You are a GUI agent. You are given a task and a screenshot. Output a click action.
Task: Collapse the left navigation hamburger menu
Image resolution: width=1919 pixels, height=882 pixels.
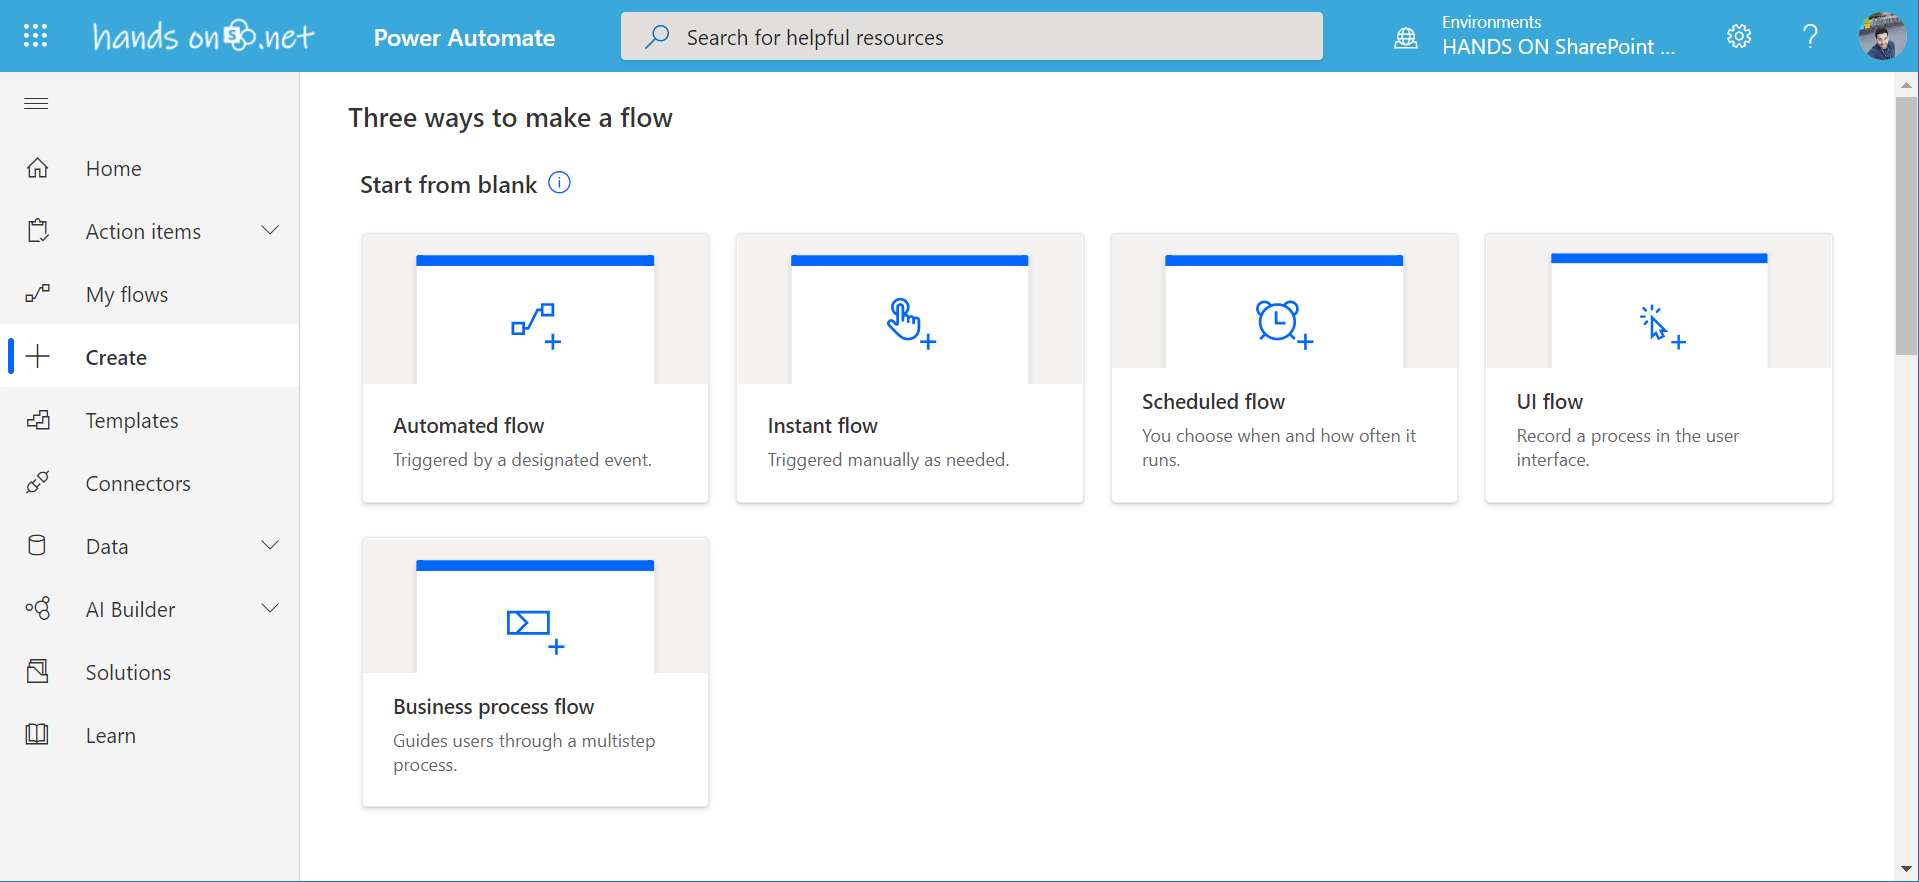tap(36, 104)
